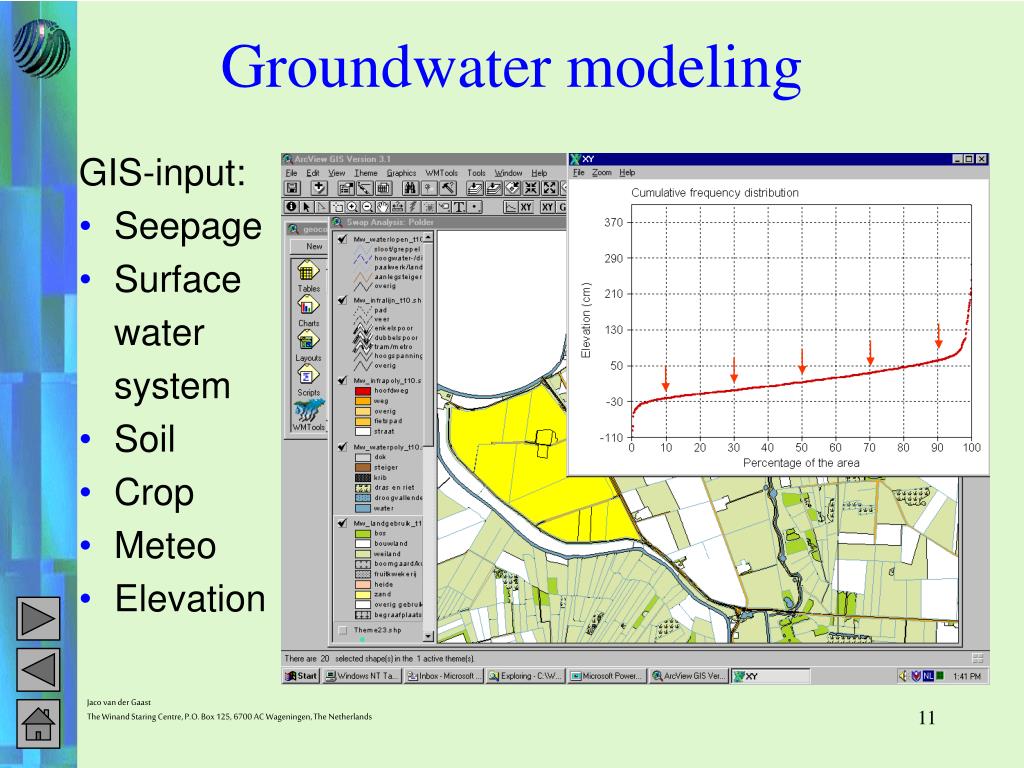Open the Graphics menu in ArcView
Image resolution: width=1024 pixels, height=768 pixels.
(401, 173)
